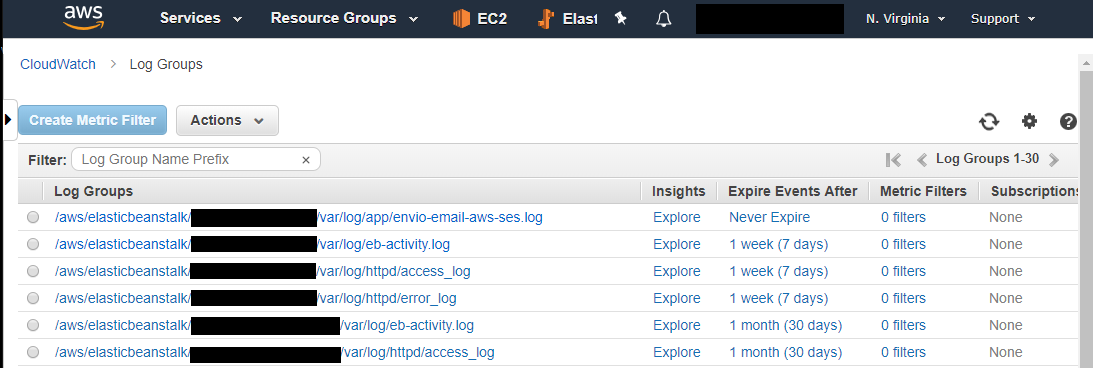Open the Support menu
The width and height of the screenshot is (1093, 368).
[x=1002, y=19]
